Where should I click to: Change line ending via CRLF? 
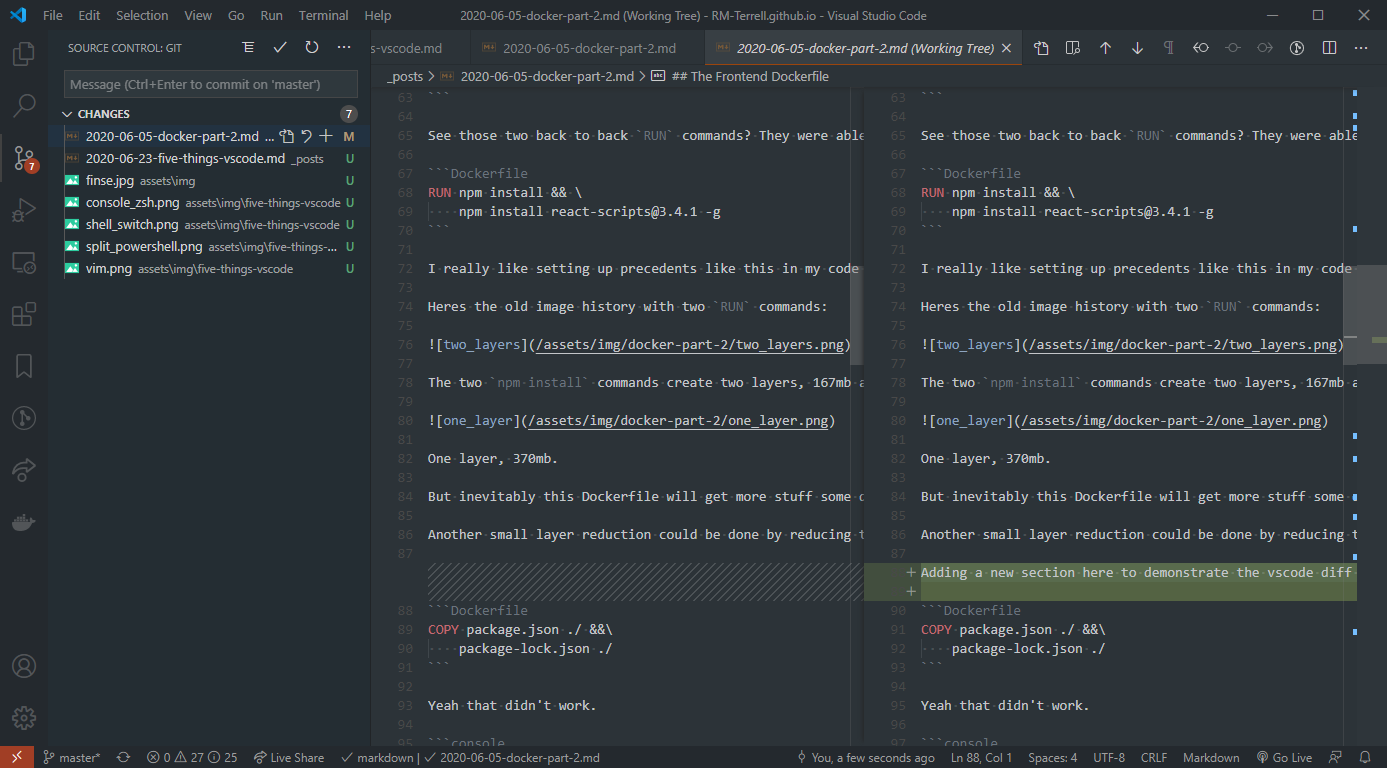pos(1154,757)
